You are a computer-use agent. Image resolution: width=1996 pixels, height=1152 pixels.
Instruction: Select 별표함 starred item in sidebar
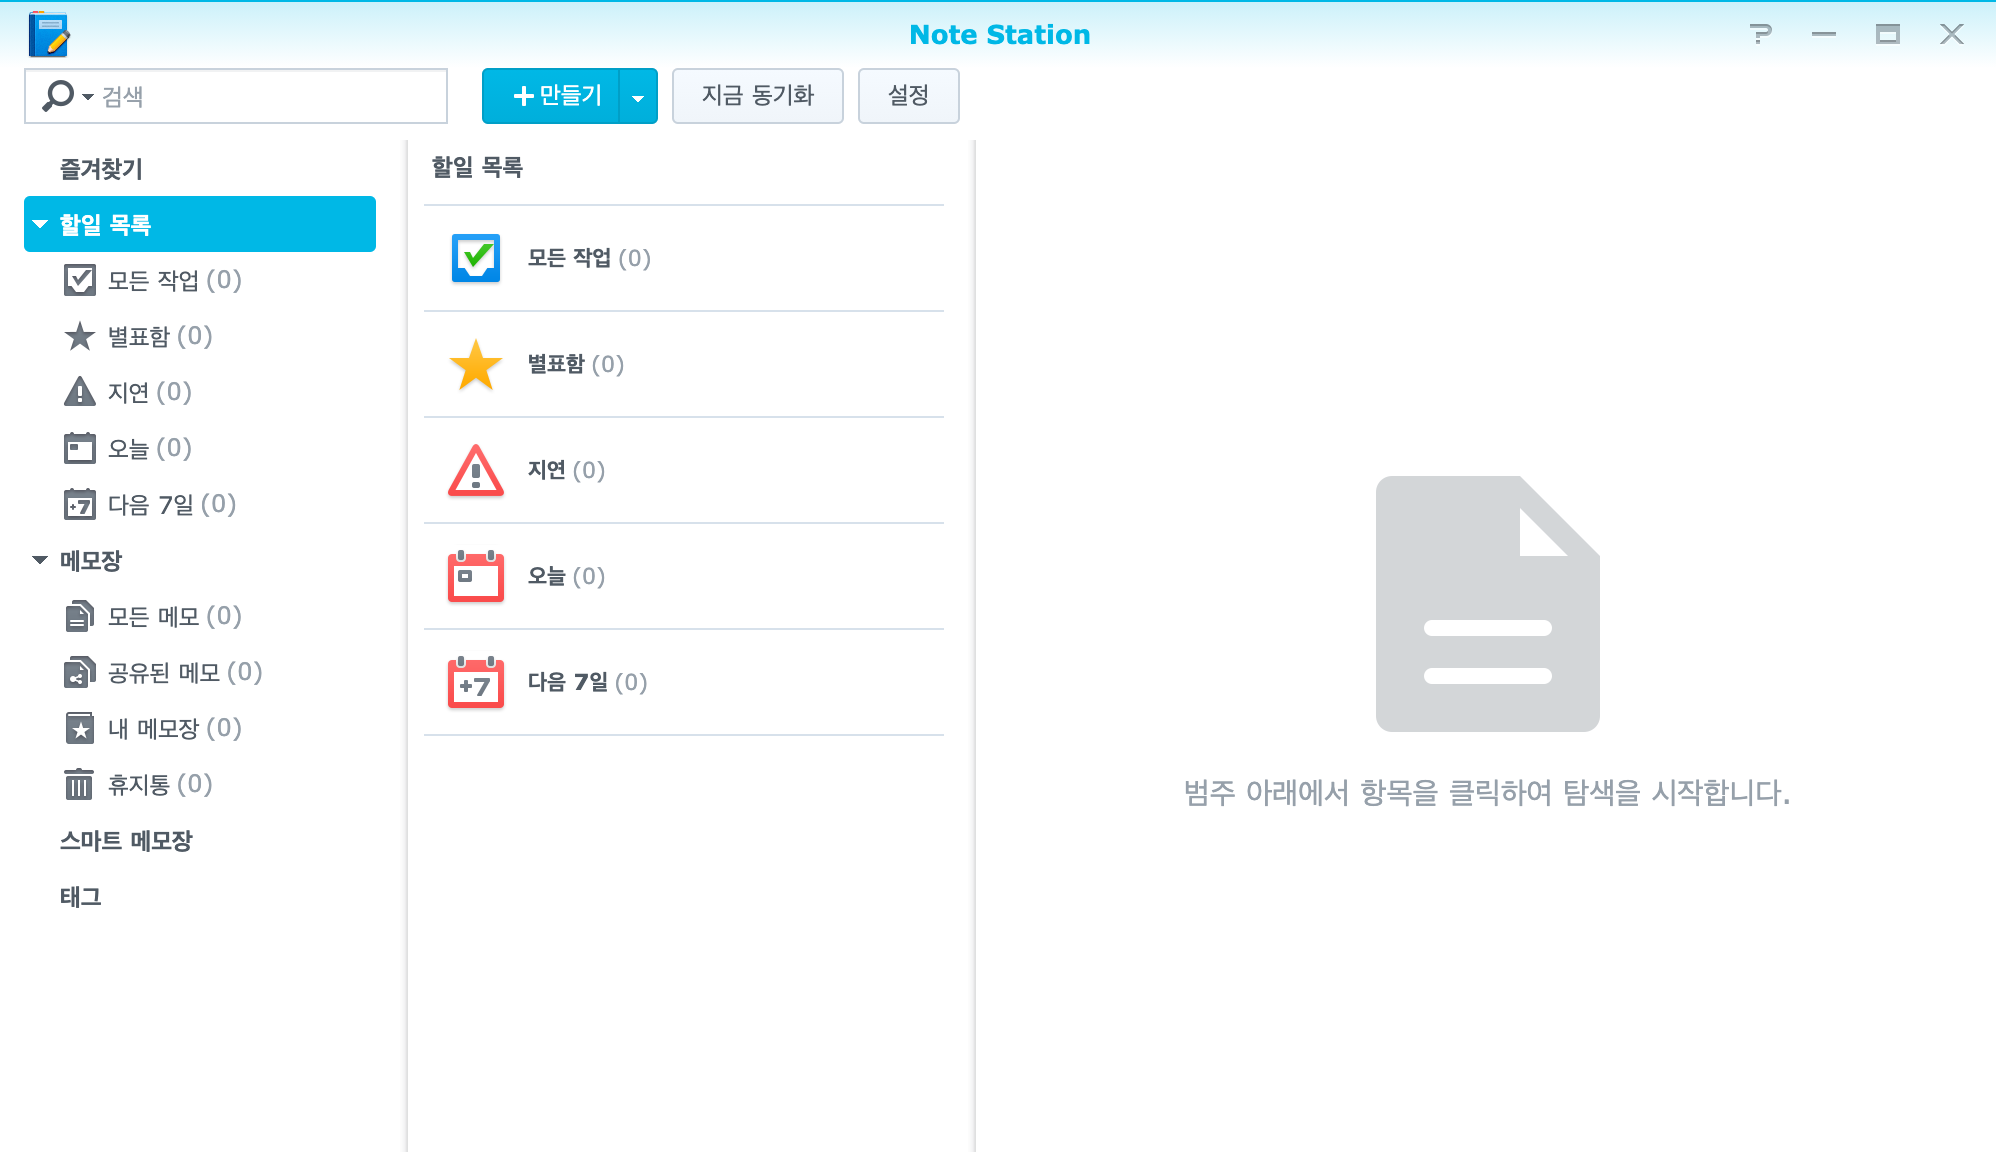click(159, 336)
